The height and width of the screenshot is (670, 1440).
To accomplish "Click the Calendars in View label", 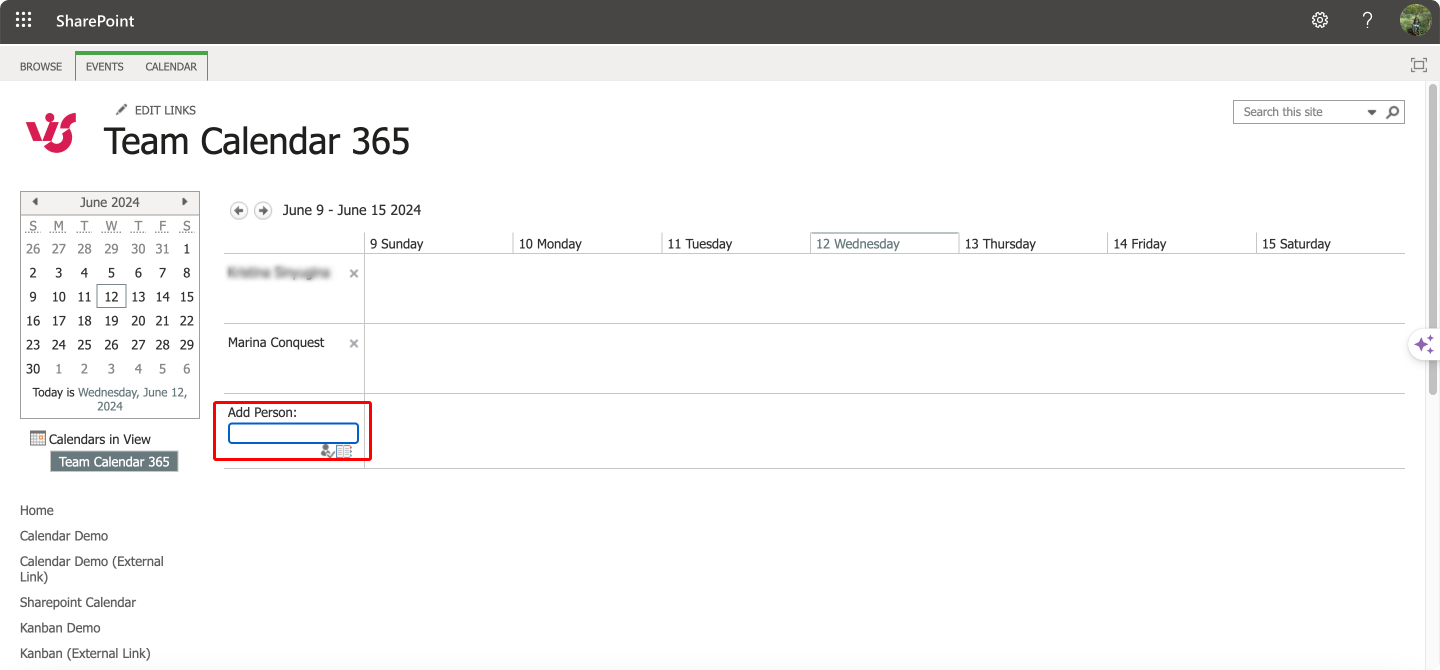I will (100, 439).
